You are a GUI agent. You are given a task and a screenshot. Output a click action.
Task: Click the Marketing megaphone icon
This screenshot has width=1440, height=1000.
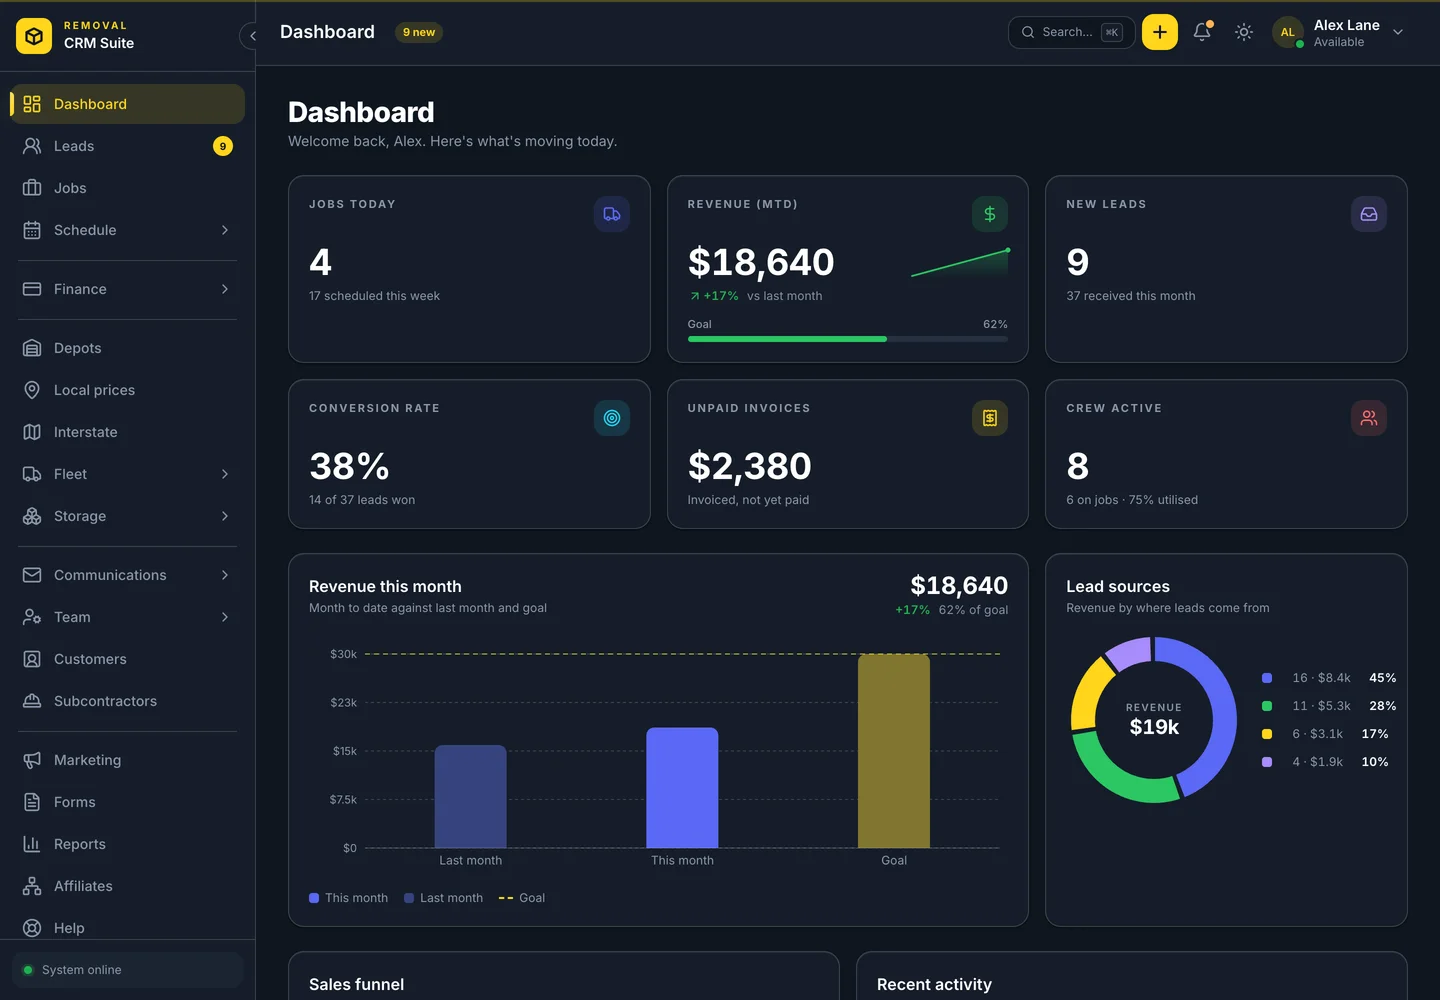click(32, 760)
